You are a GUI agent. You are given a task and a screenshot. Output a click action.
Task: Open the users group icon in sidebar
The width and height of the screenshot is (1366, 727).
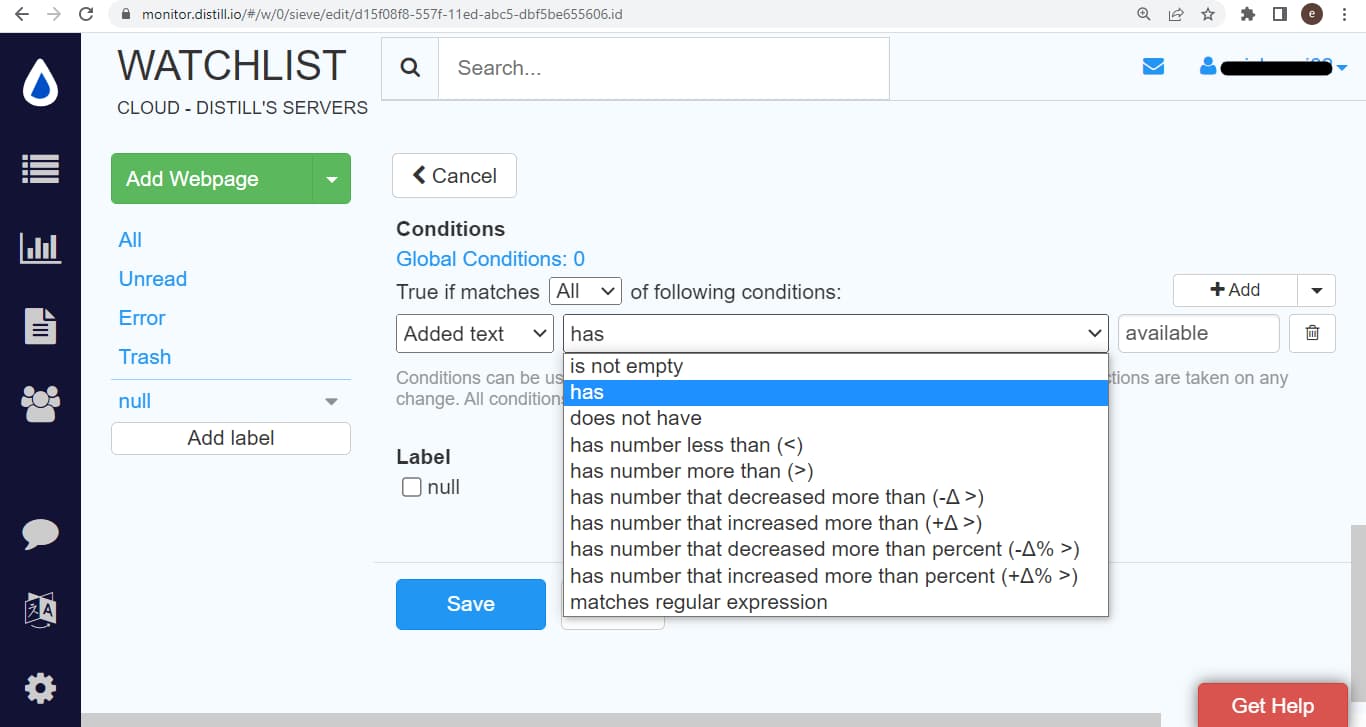[x=40, y=404]
